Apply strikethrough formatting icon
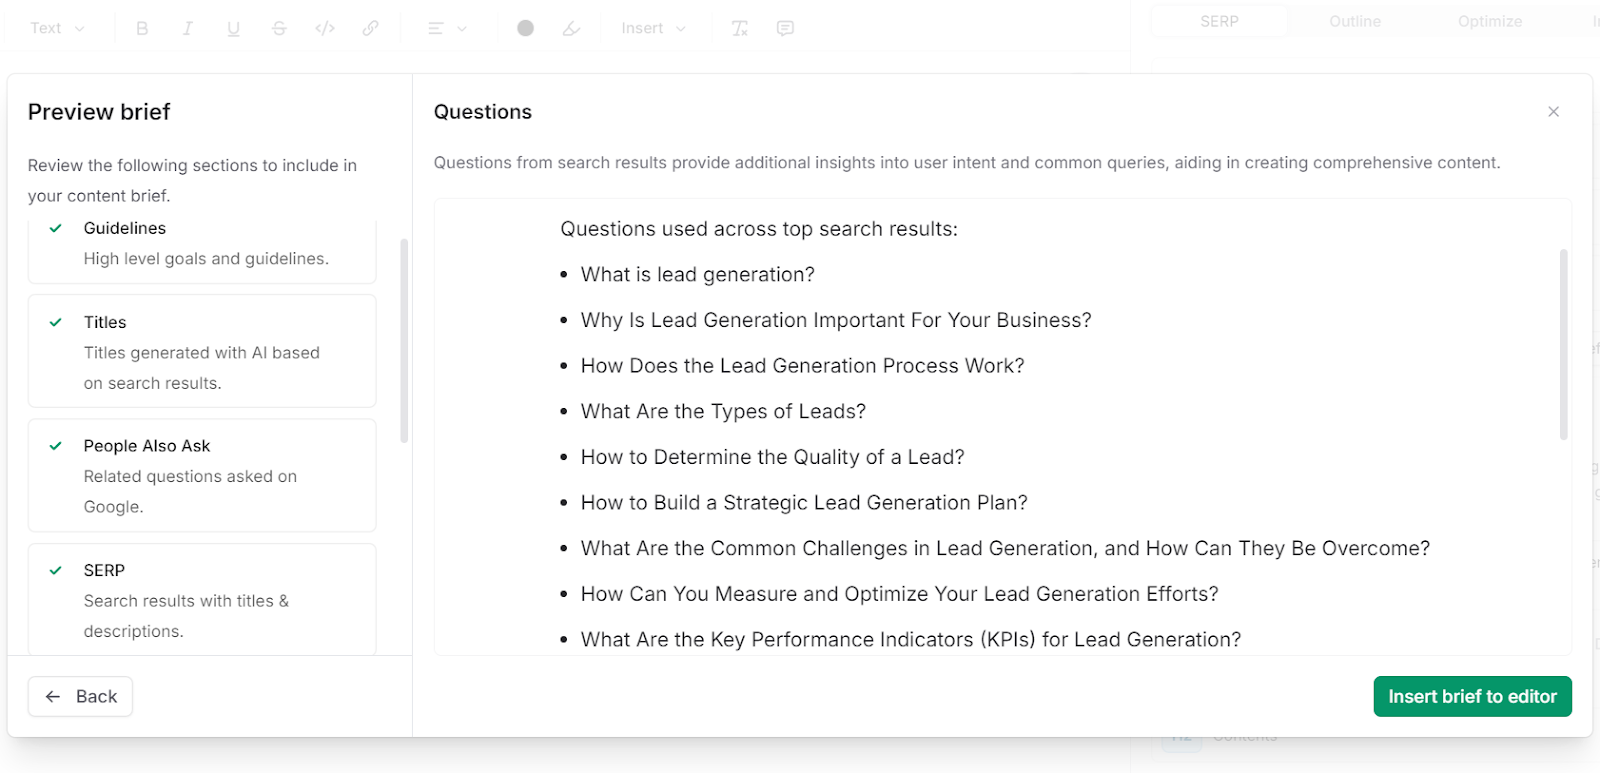This screenshot has width=1600, height=773. click(x=279, y=28)
